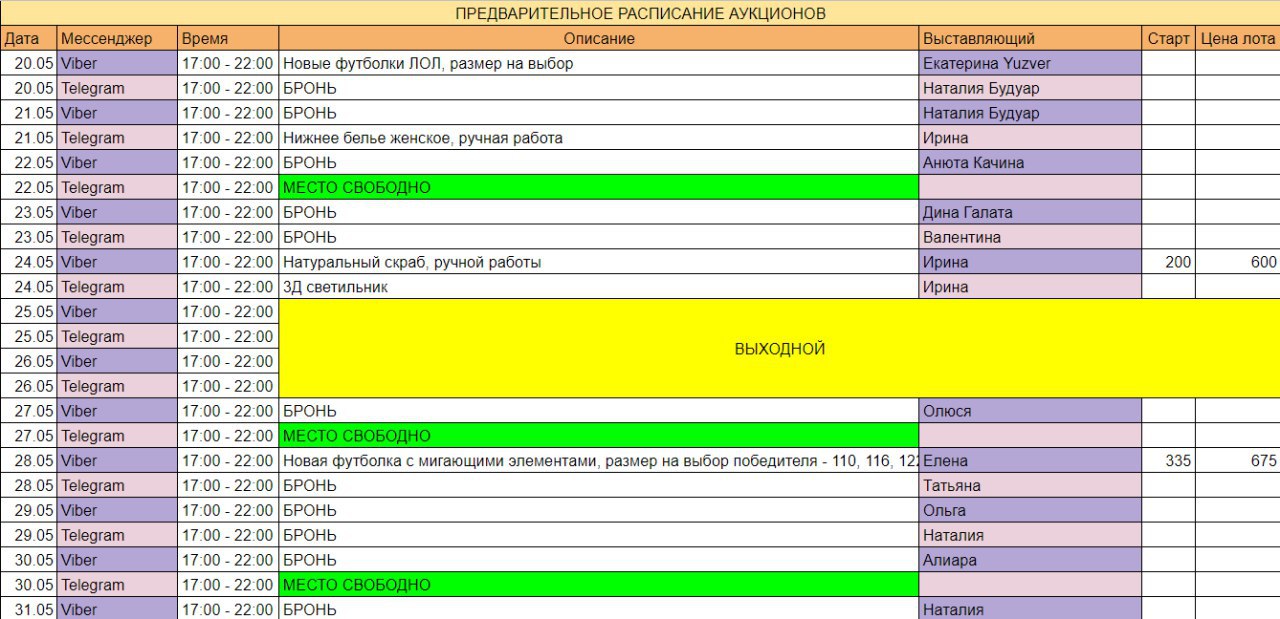Click the 3Д светильник cell
The width and height of the screenshot is (1280, 619).
(599, 287)
